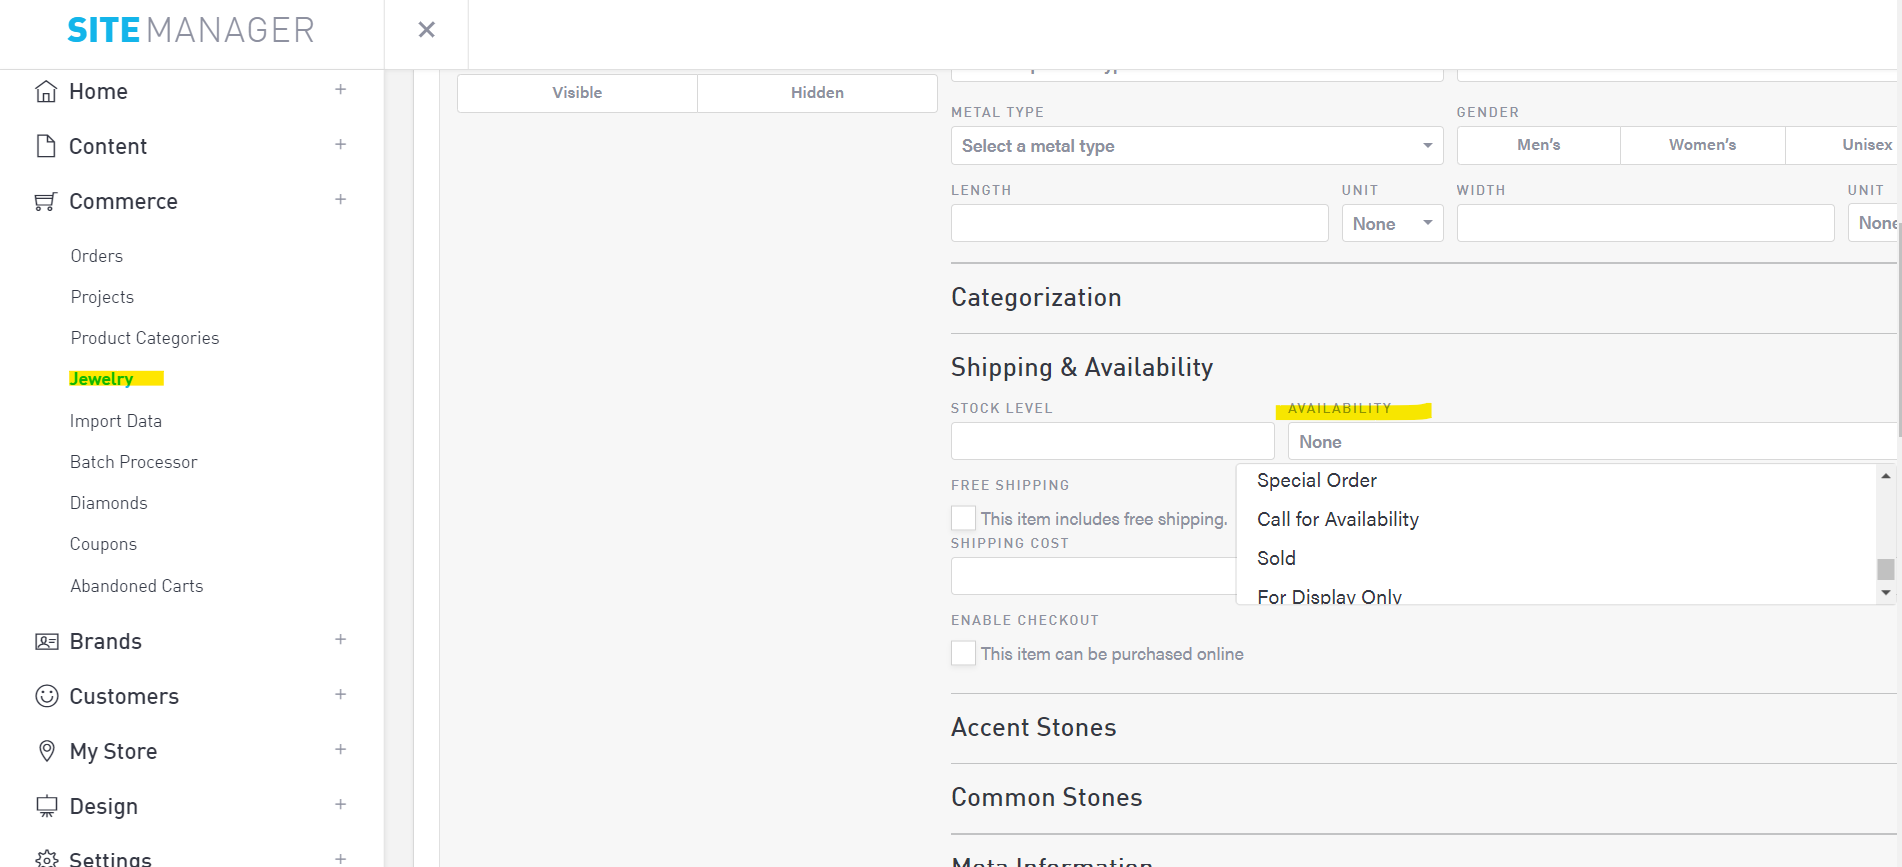The width and height of the screenshot is (1902, 867).
Task: Click the Commerce shopping cart icon
Action: (x=46, y=202)
